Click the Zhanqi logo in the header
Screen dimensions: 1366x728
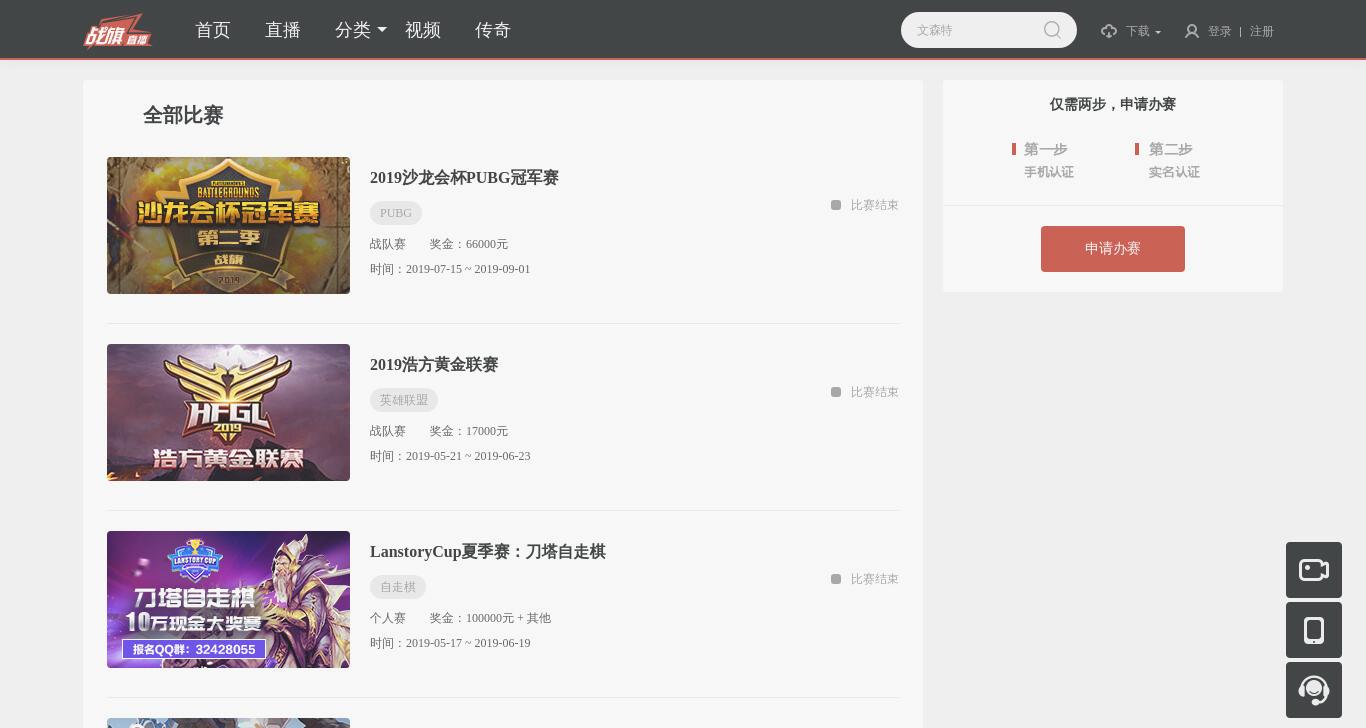118,30
